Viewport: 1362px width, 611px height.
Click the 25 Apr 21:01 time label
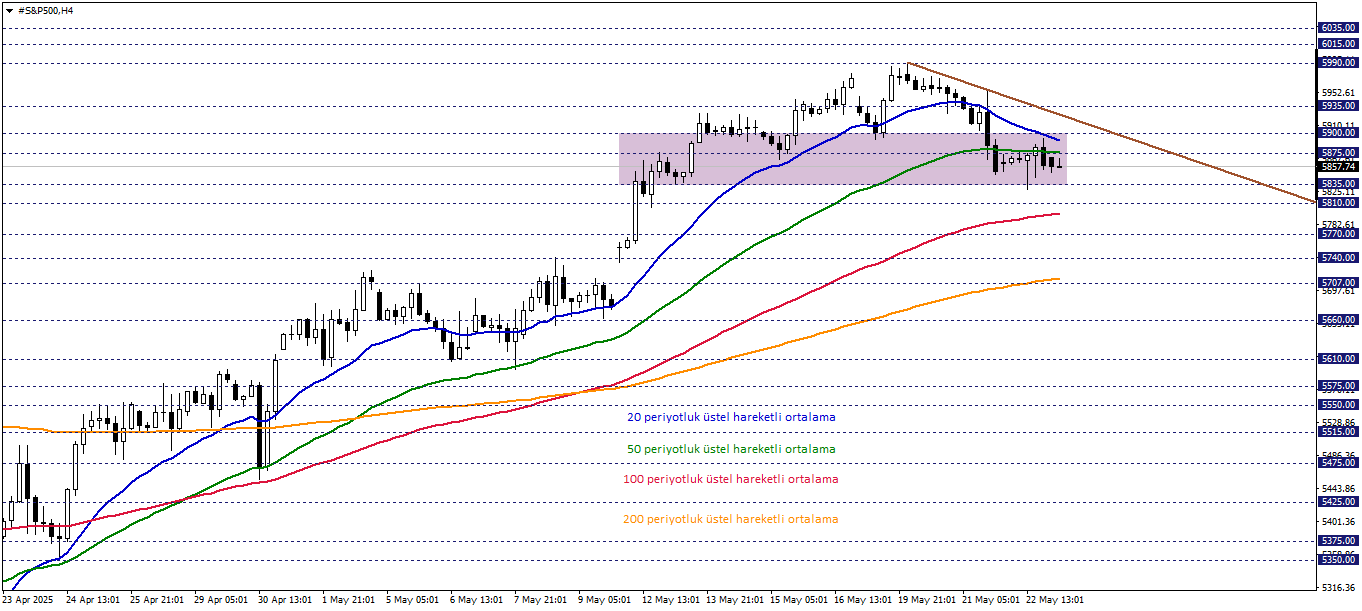click(157, 601)
